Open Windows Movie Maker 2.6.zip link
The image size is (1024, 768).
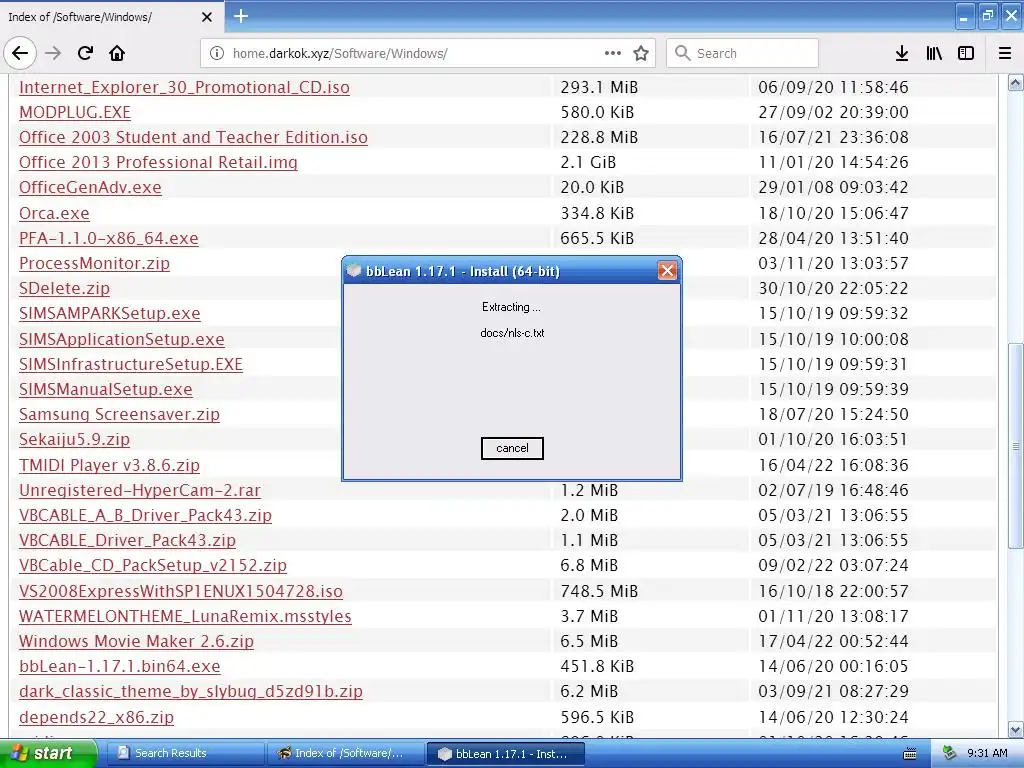click(x=136, y=641)
